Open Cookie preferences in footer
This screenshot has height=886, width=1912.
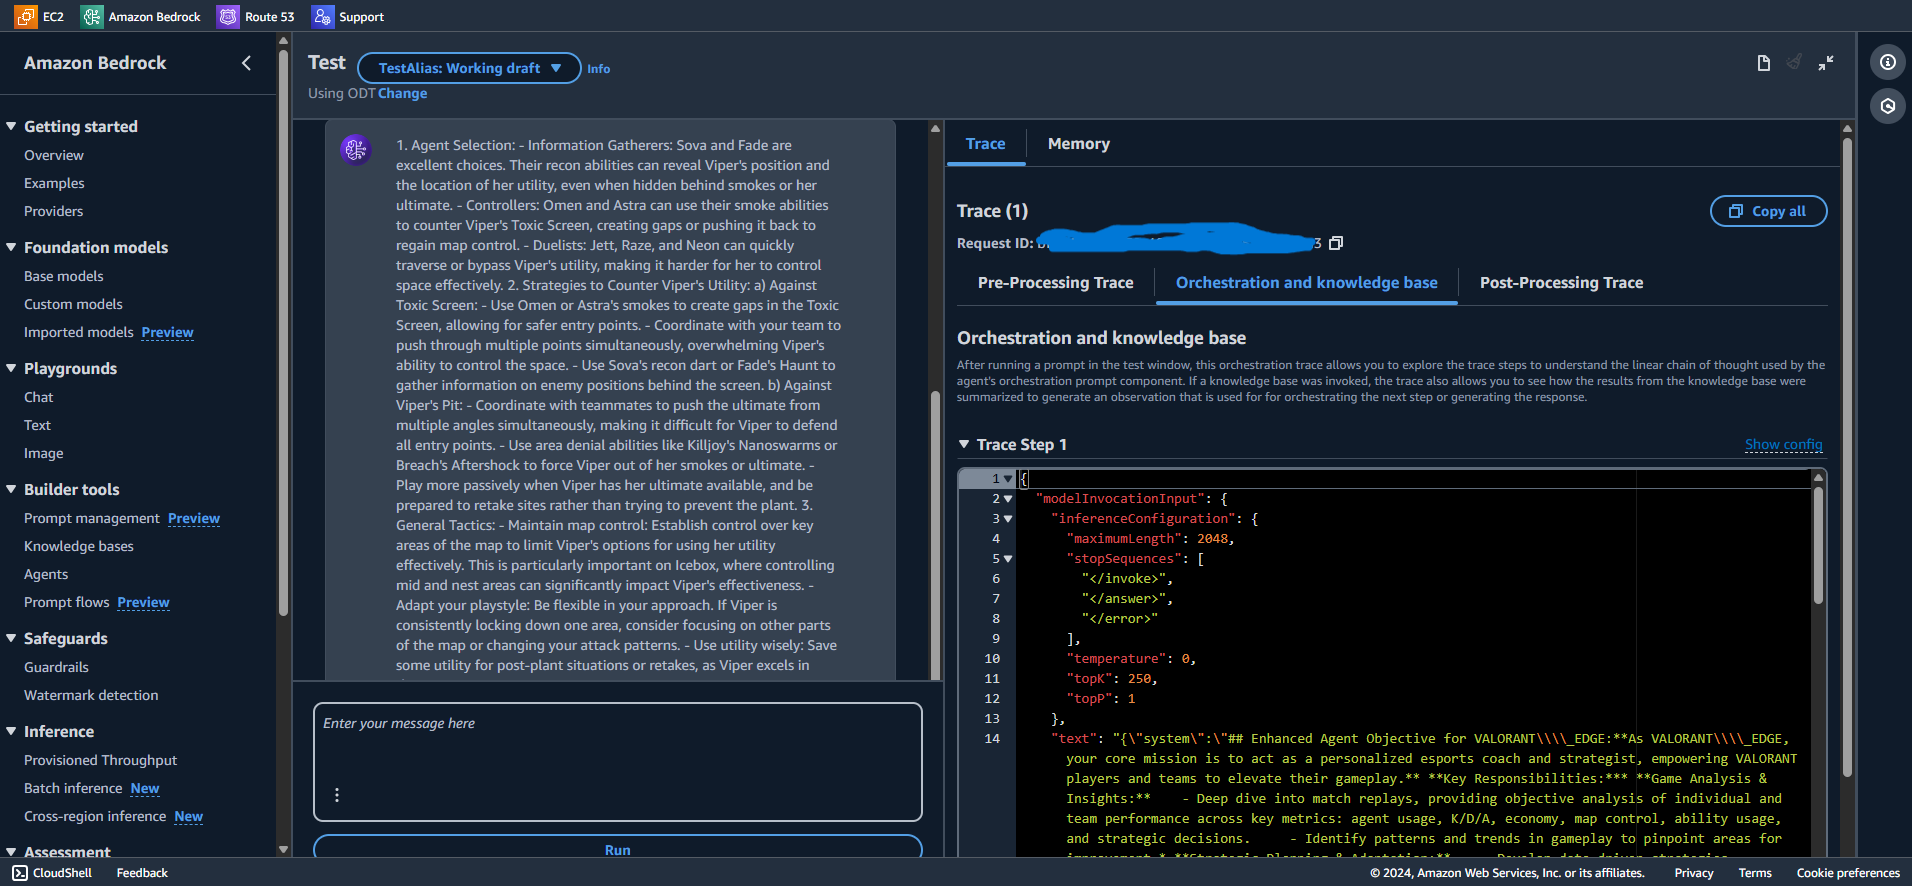(1847, 873)
